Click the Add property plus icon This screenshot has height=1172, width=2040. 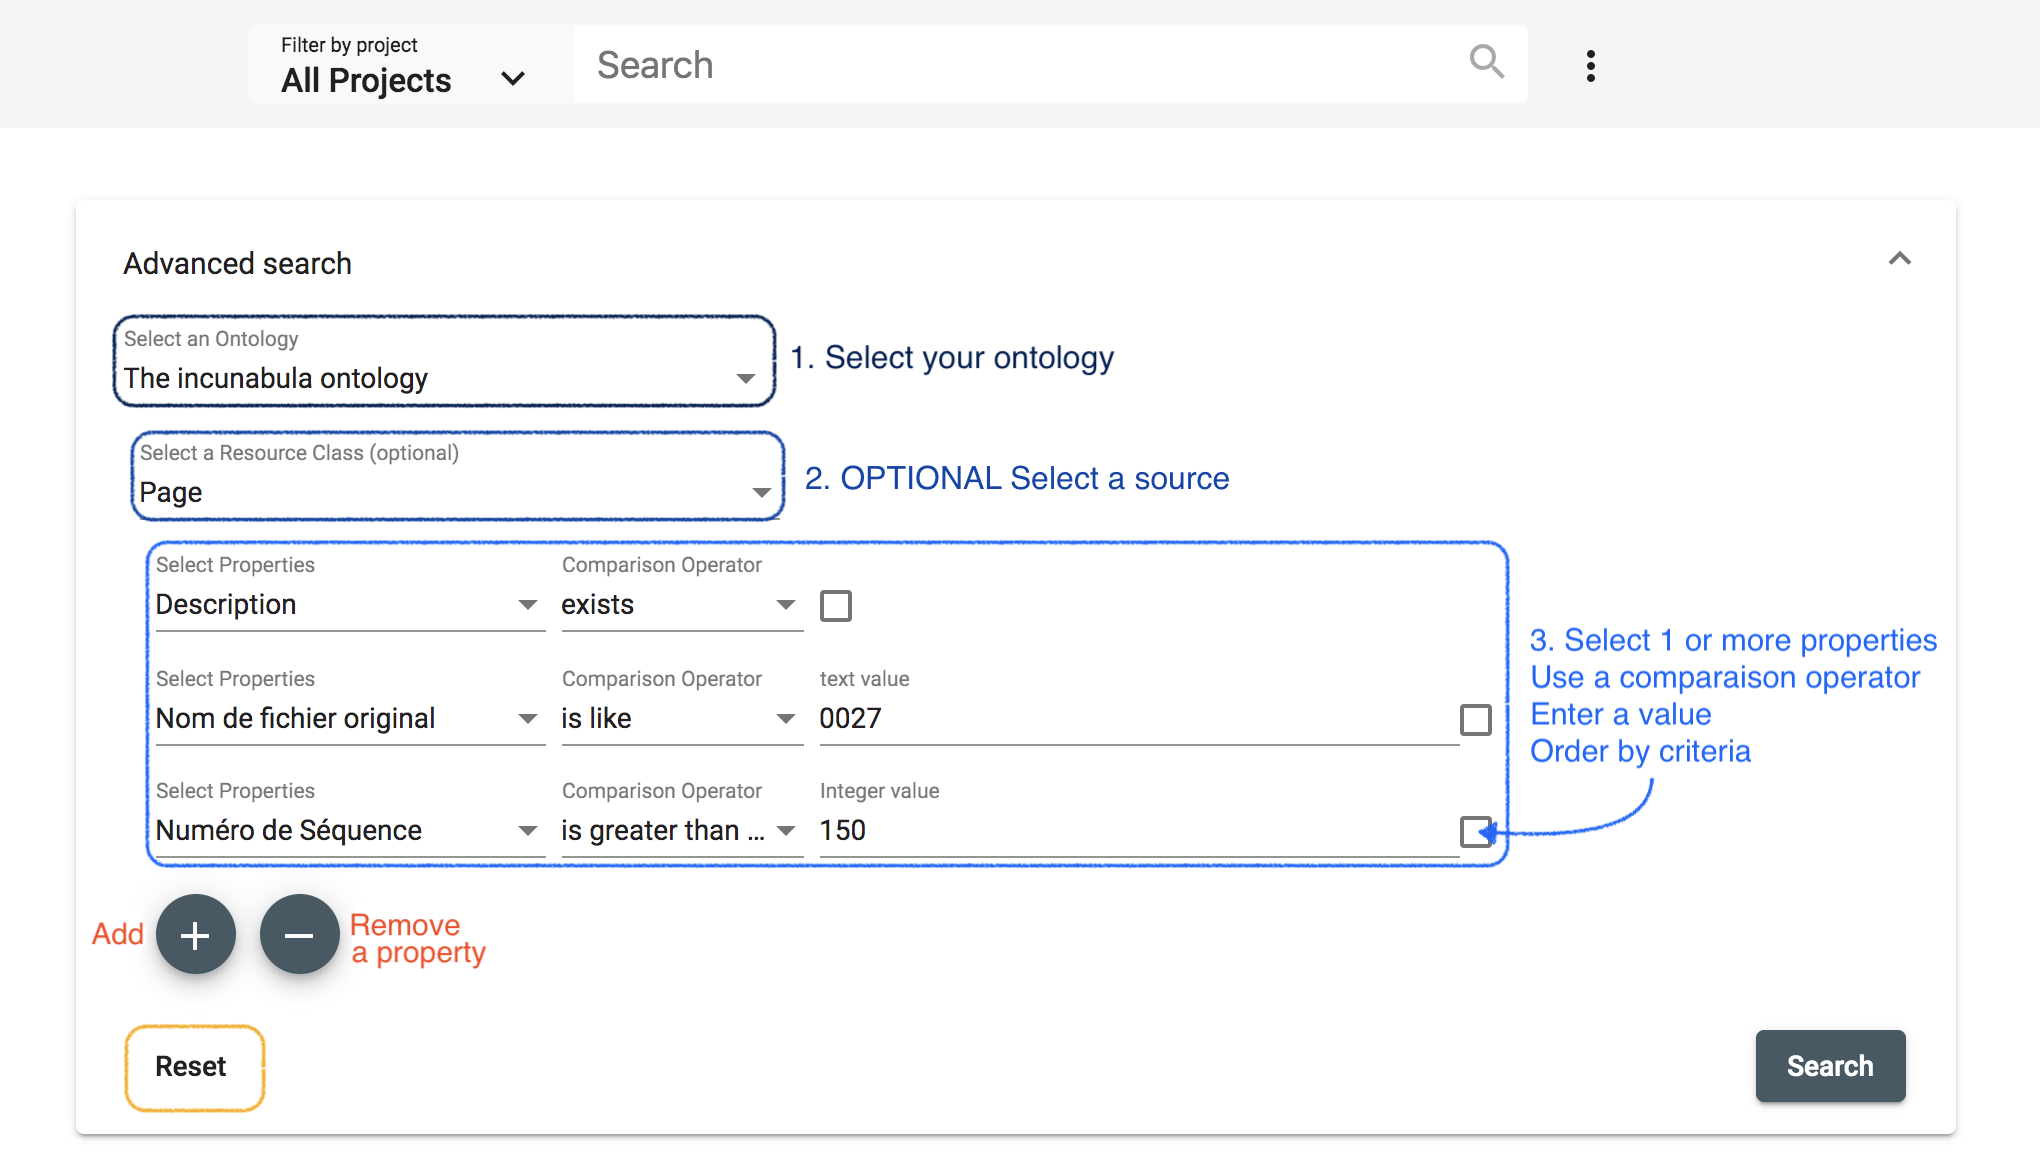point(195,935)
